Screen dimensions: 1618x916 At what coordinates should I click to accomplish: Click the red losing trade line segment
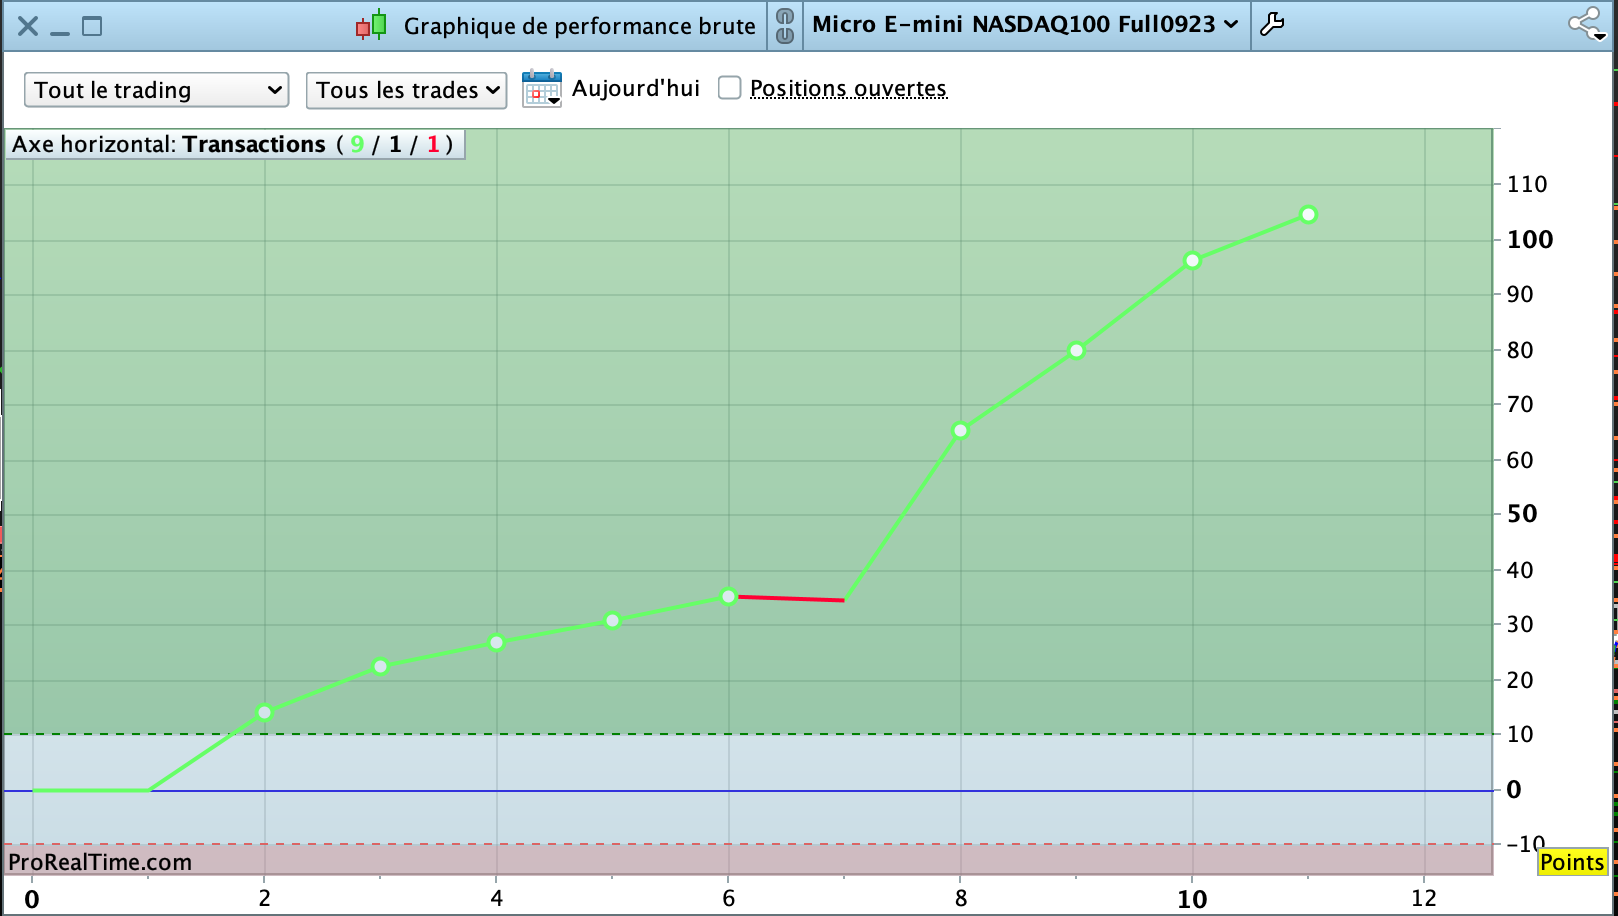click(x=790, y=598)
